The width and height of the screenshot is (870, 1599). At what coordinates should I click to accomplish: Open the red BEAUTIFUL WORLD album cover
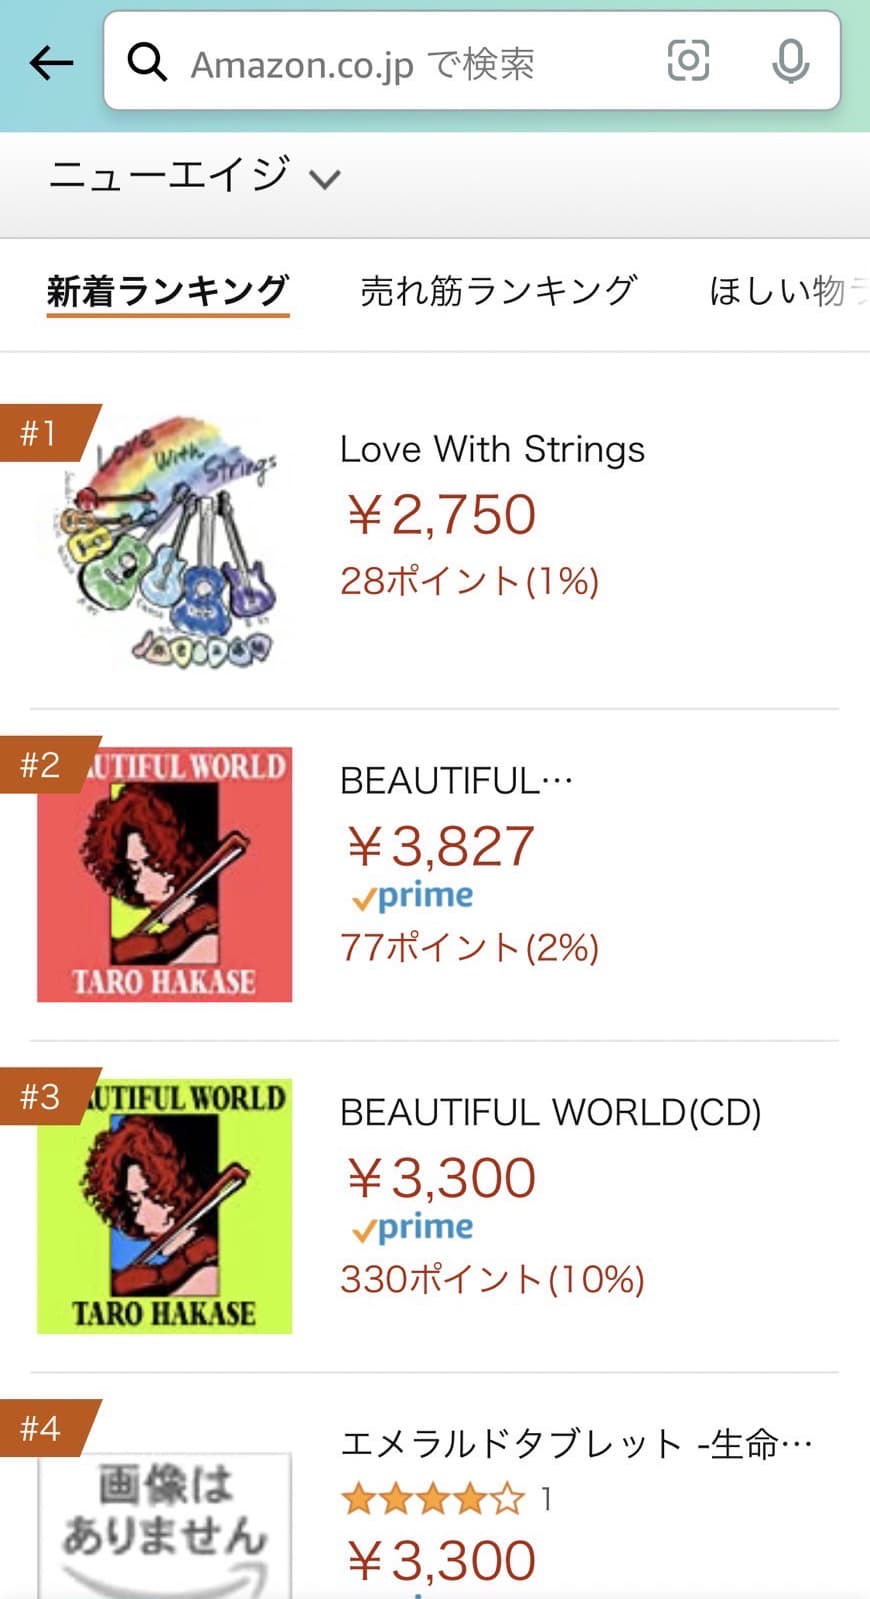[x=165, y=874]
